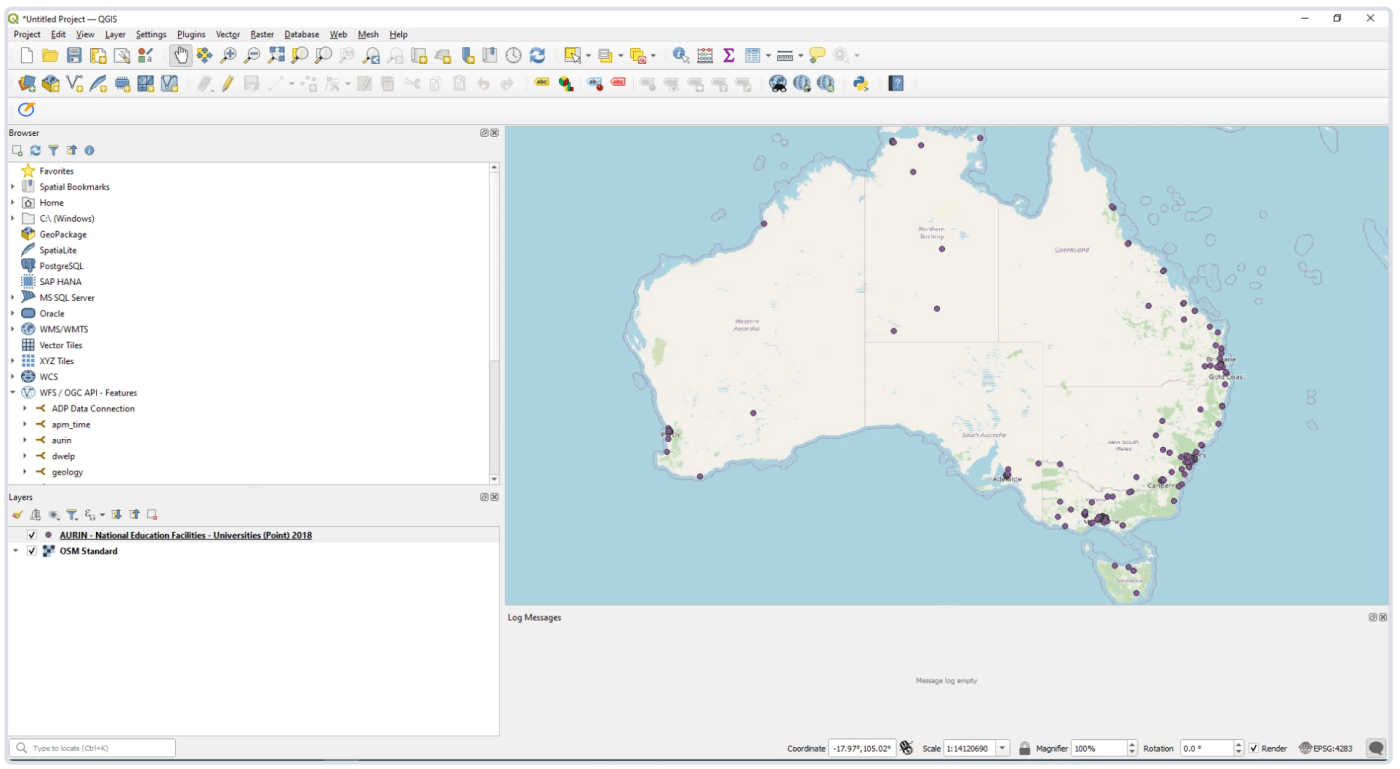
Task: Select the AURIN Universities layer name
Action: point(185,535)
